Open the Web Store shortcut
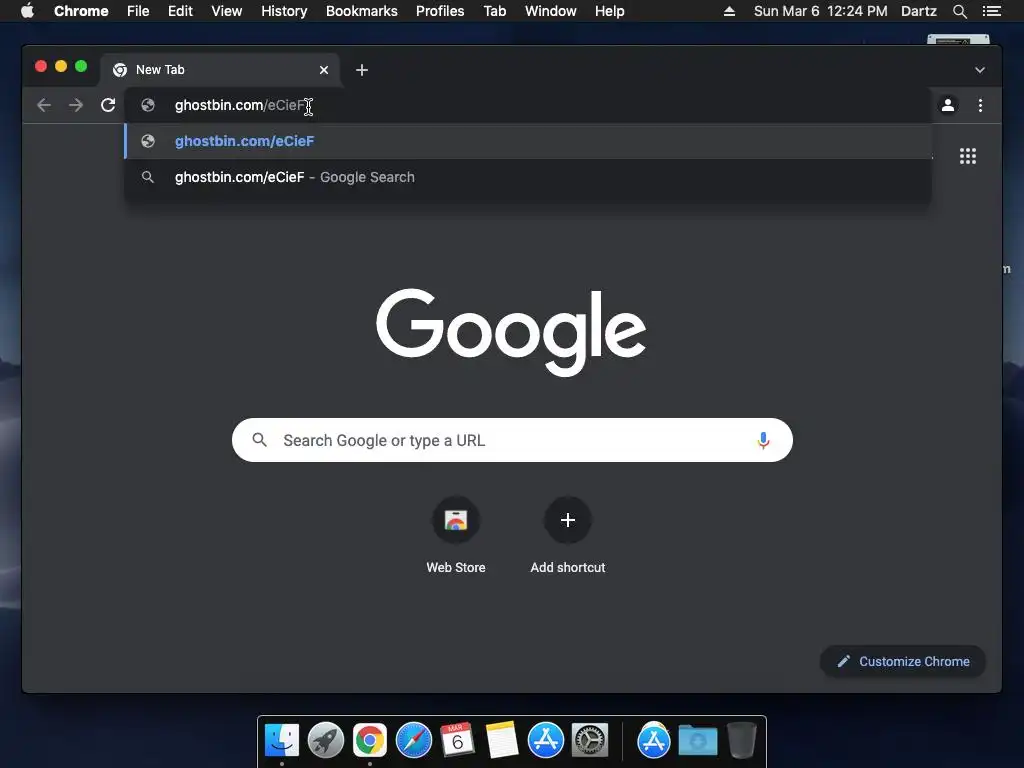This screenshot has height=768, width=1024. [456, 536]
